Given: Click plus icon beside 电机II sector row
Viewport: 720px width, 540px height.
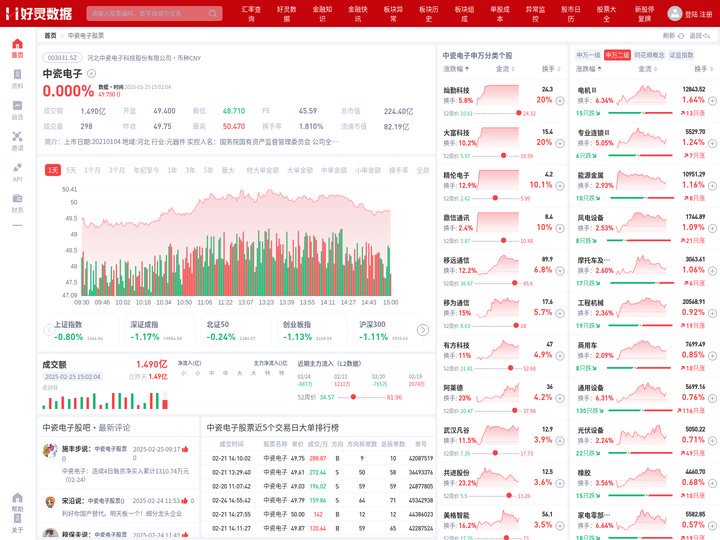Looking at the screenshot, I should point(712,101).
